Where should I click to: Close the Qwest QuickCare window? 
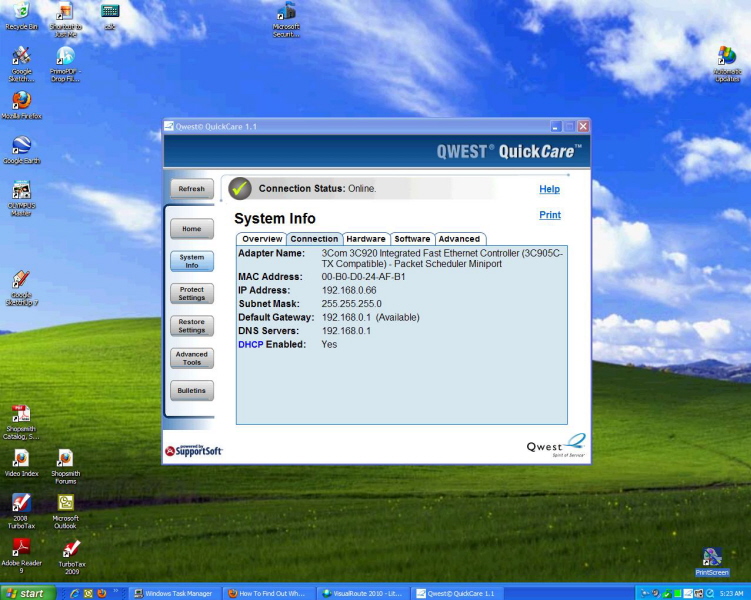coord(583,126)
